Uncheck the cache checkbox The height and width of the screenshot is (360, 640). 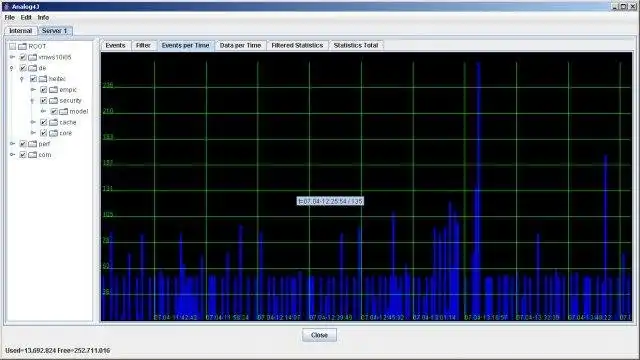tap(44, 122)
